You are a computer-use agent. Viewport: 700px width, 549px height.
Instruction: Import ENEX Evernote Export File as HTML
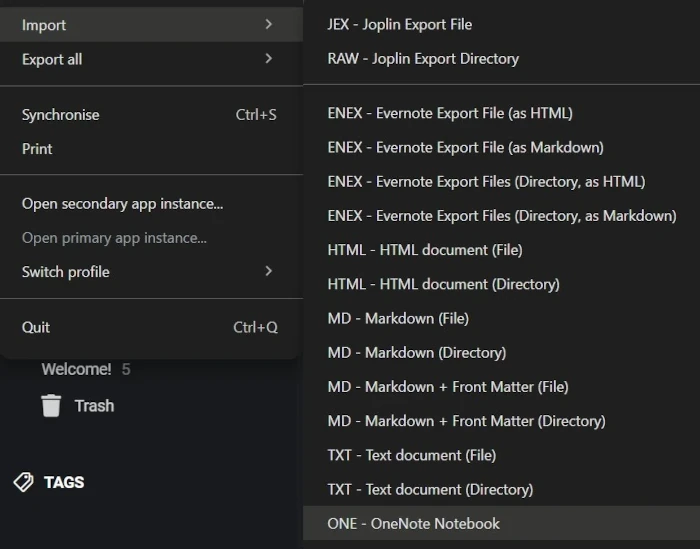(501, 113)
